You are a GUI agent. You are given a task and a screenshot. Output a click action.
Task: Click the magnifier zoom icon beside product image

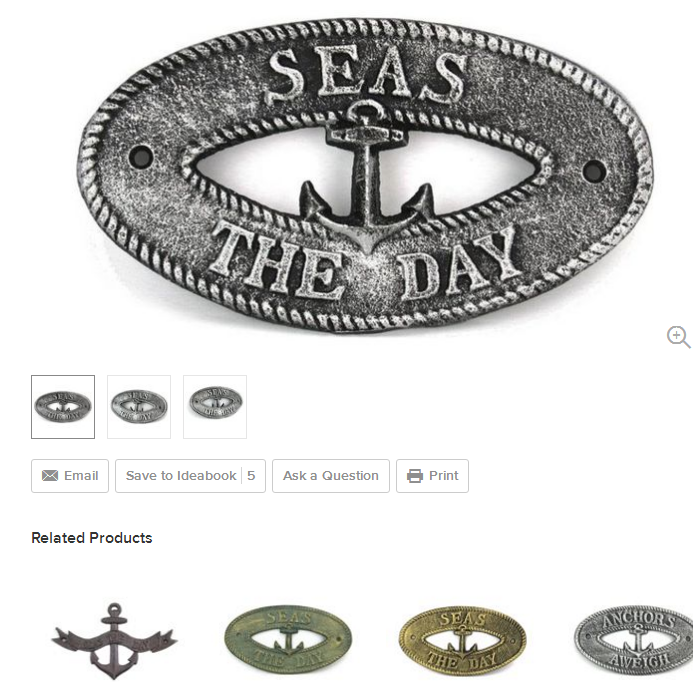[x=678, y=337]
